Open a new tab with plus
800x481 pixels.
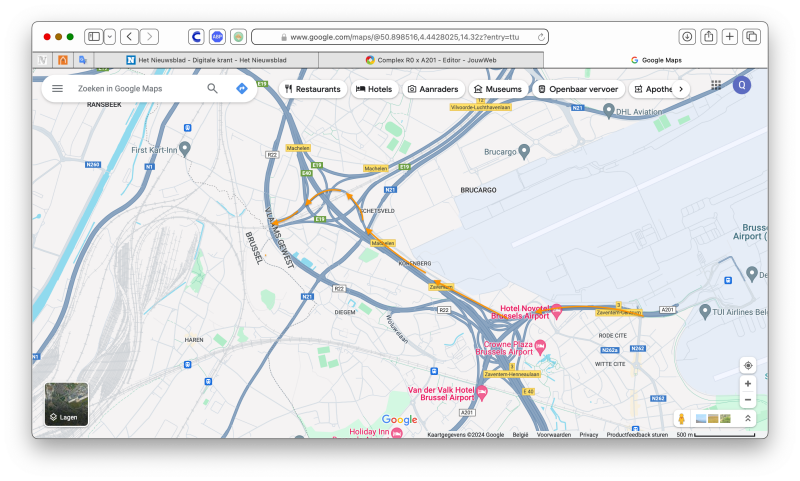tap(730, 37)
